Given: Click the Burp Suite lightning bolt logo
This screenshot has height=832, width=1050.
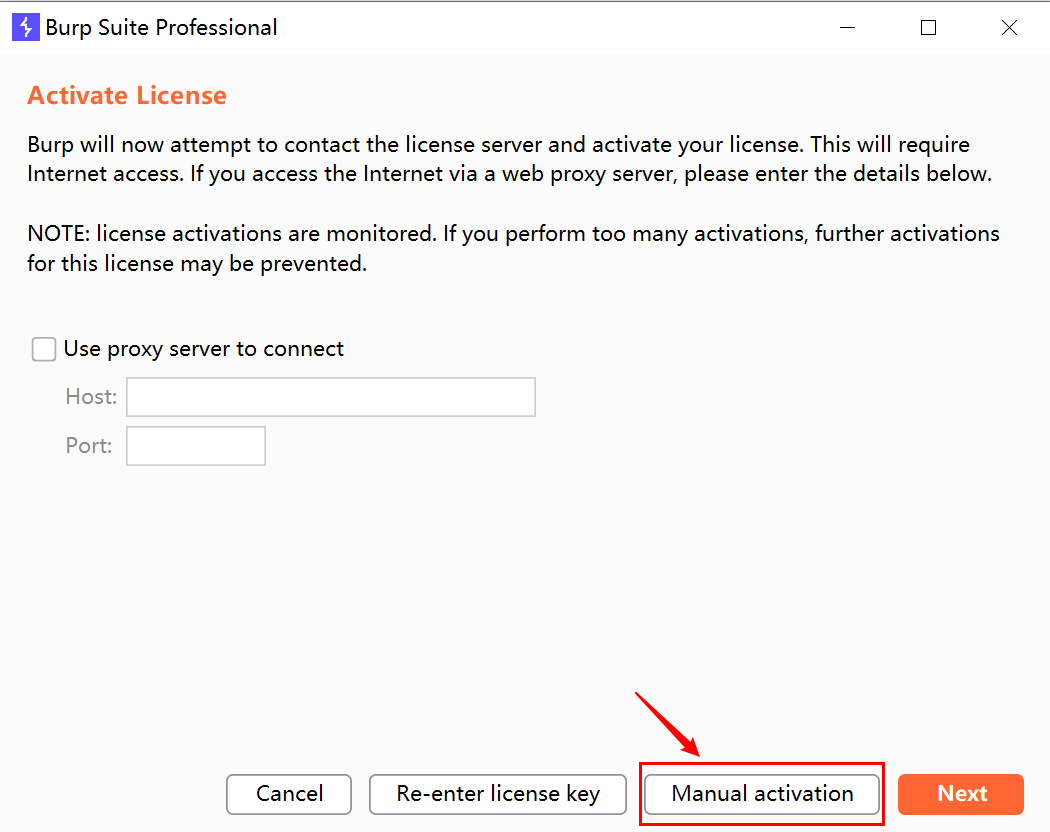Looking at the screenshot, I should click(x=25, y=27).
